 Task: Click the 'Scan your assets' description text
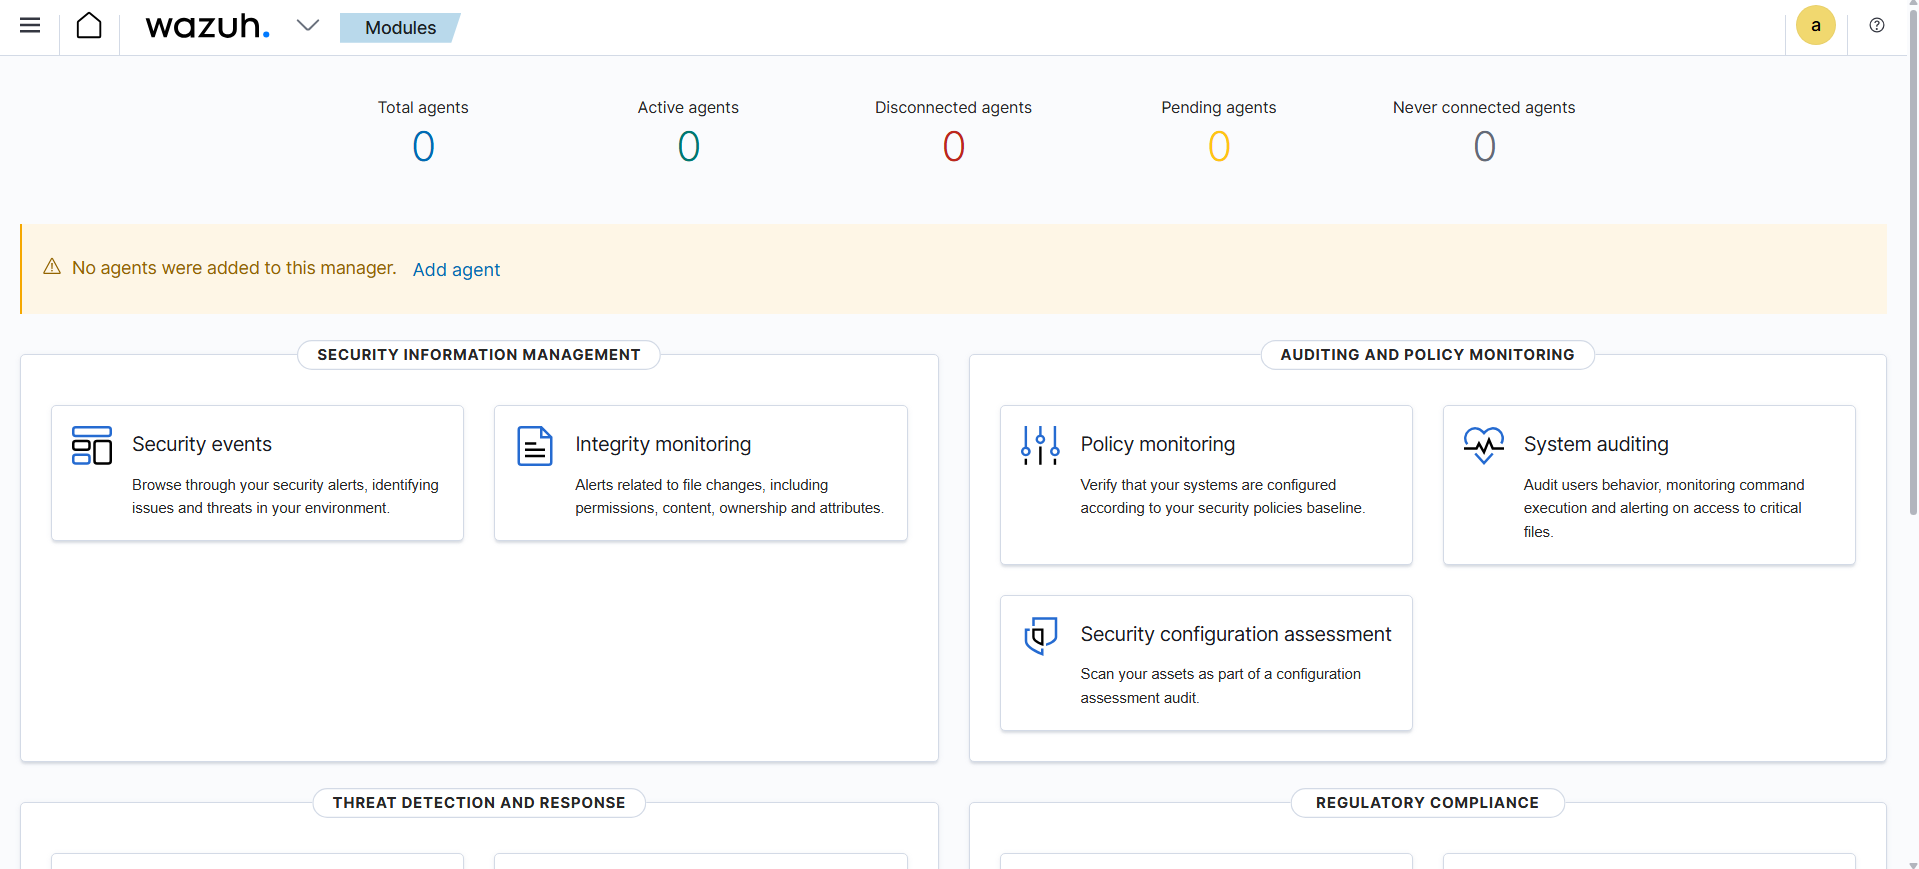coord(1220,686)
